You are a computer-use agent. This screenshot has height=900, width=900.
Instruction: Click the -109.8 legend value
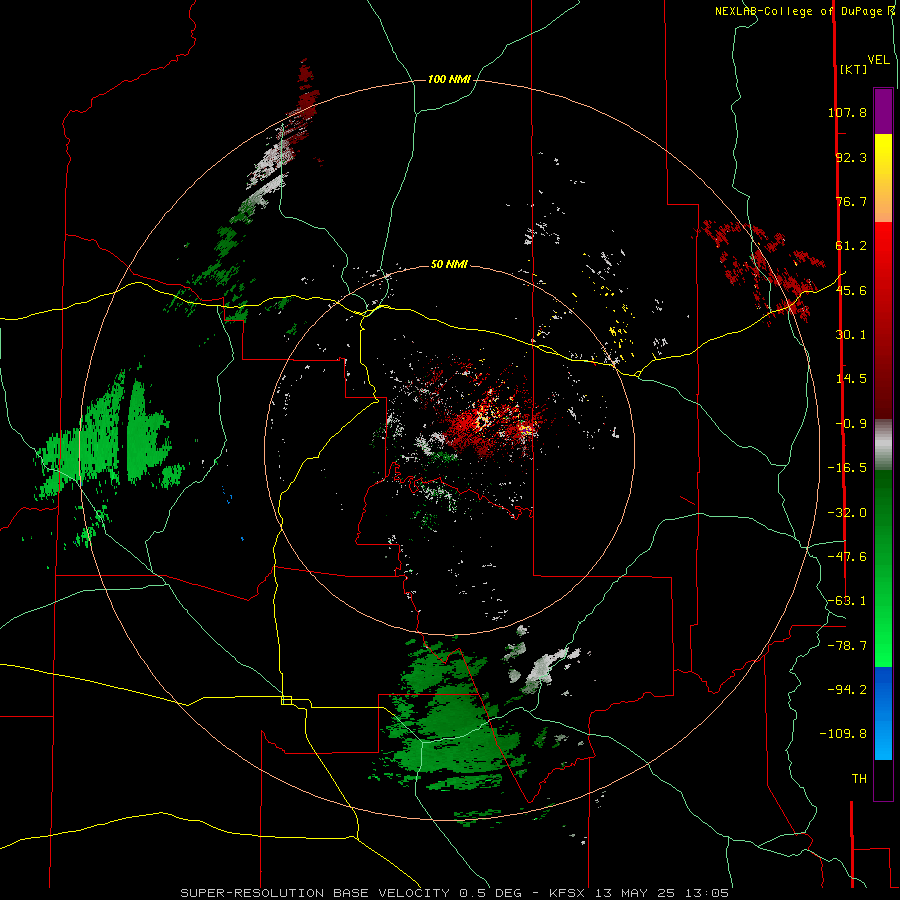click(x=843, y=734)
